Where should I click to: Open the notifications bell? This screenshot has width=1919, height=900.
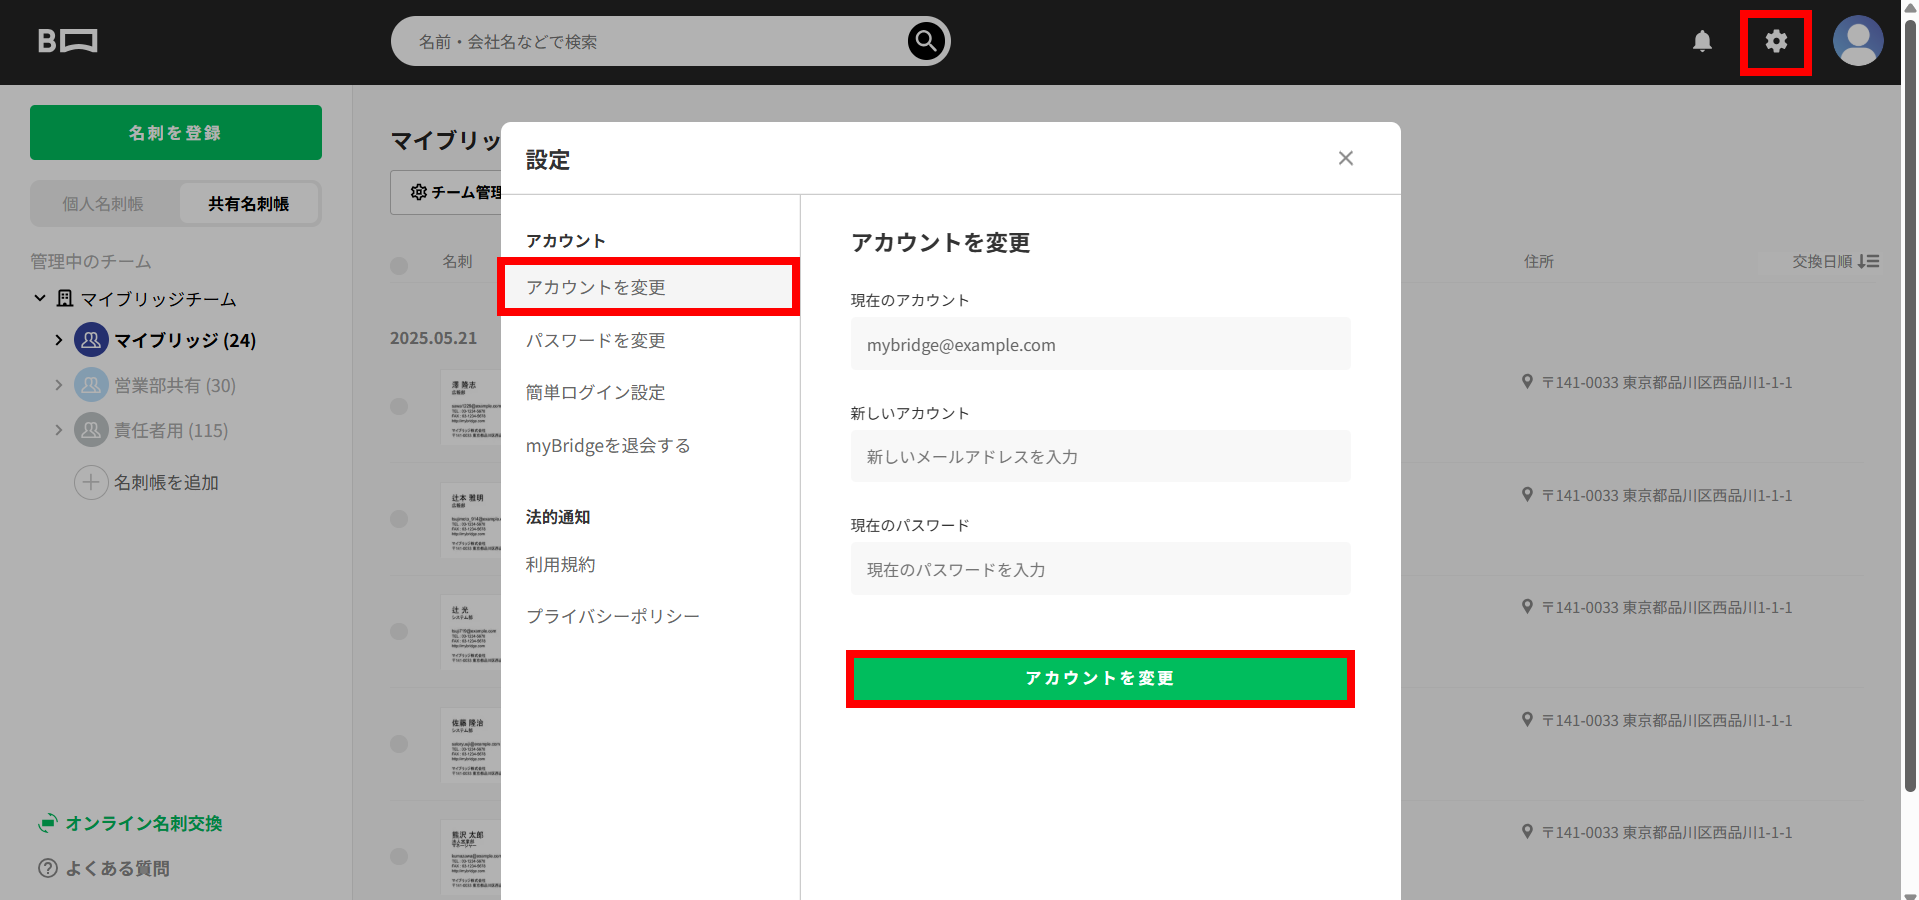coord(1702,41)
